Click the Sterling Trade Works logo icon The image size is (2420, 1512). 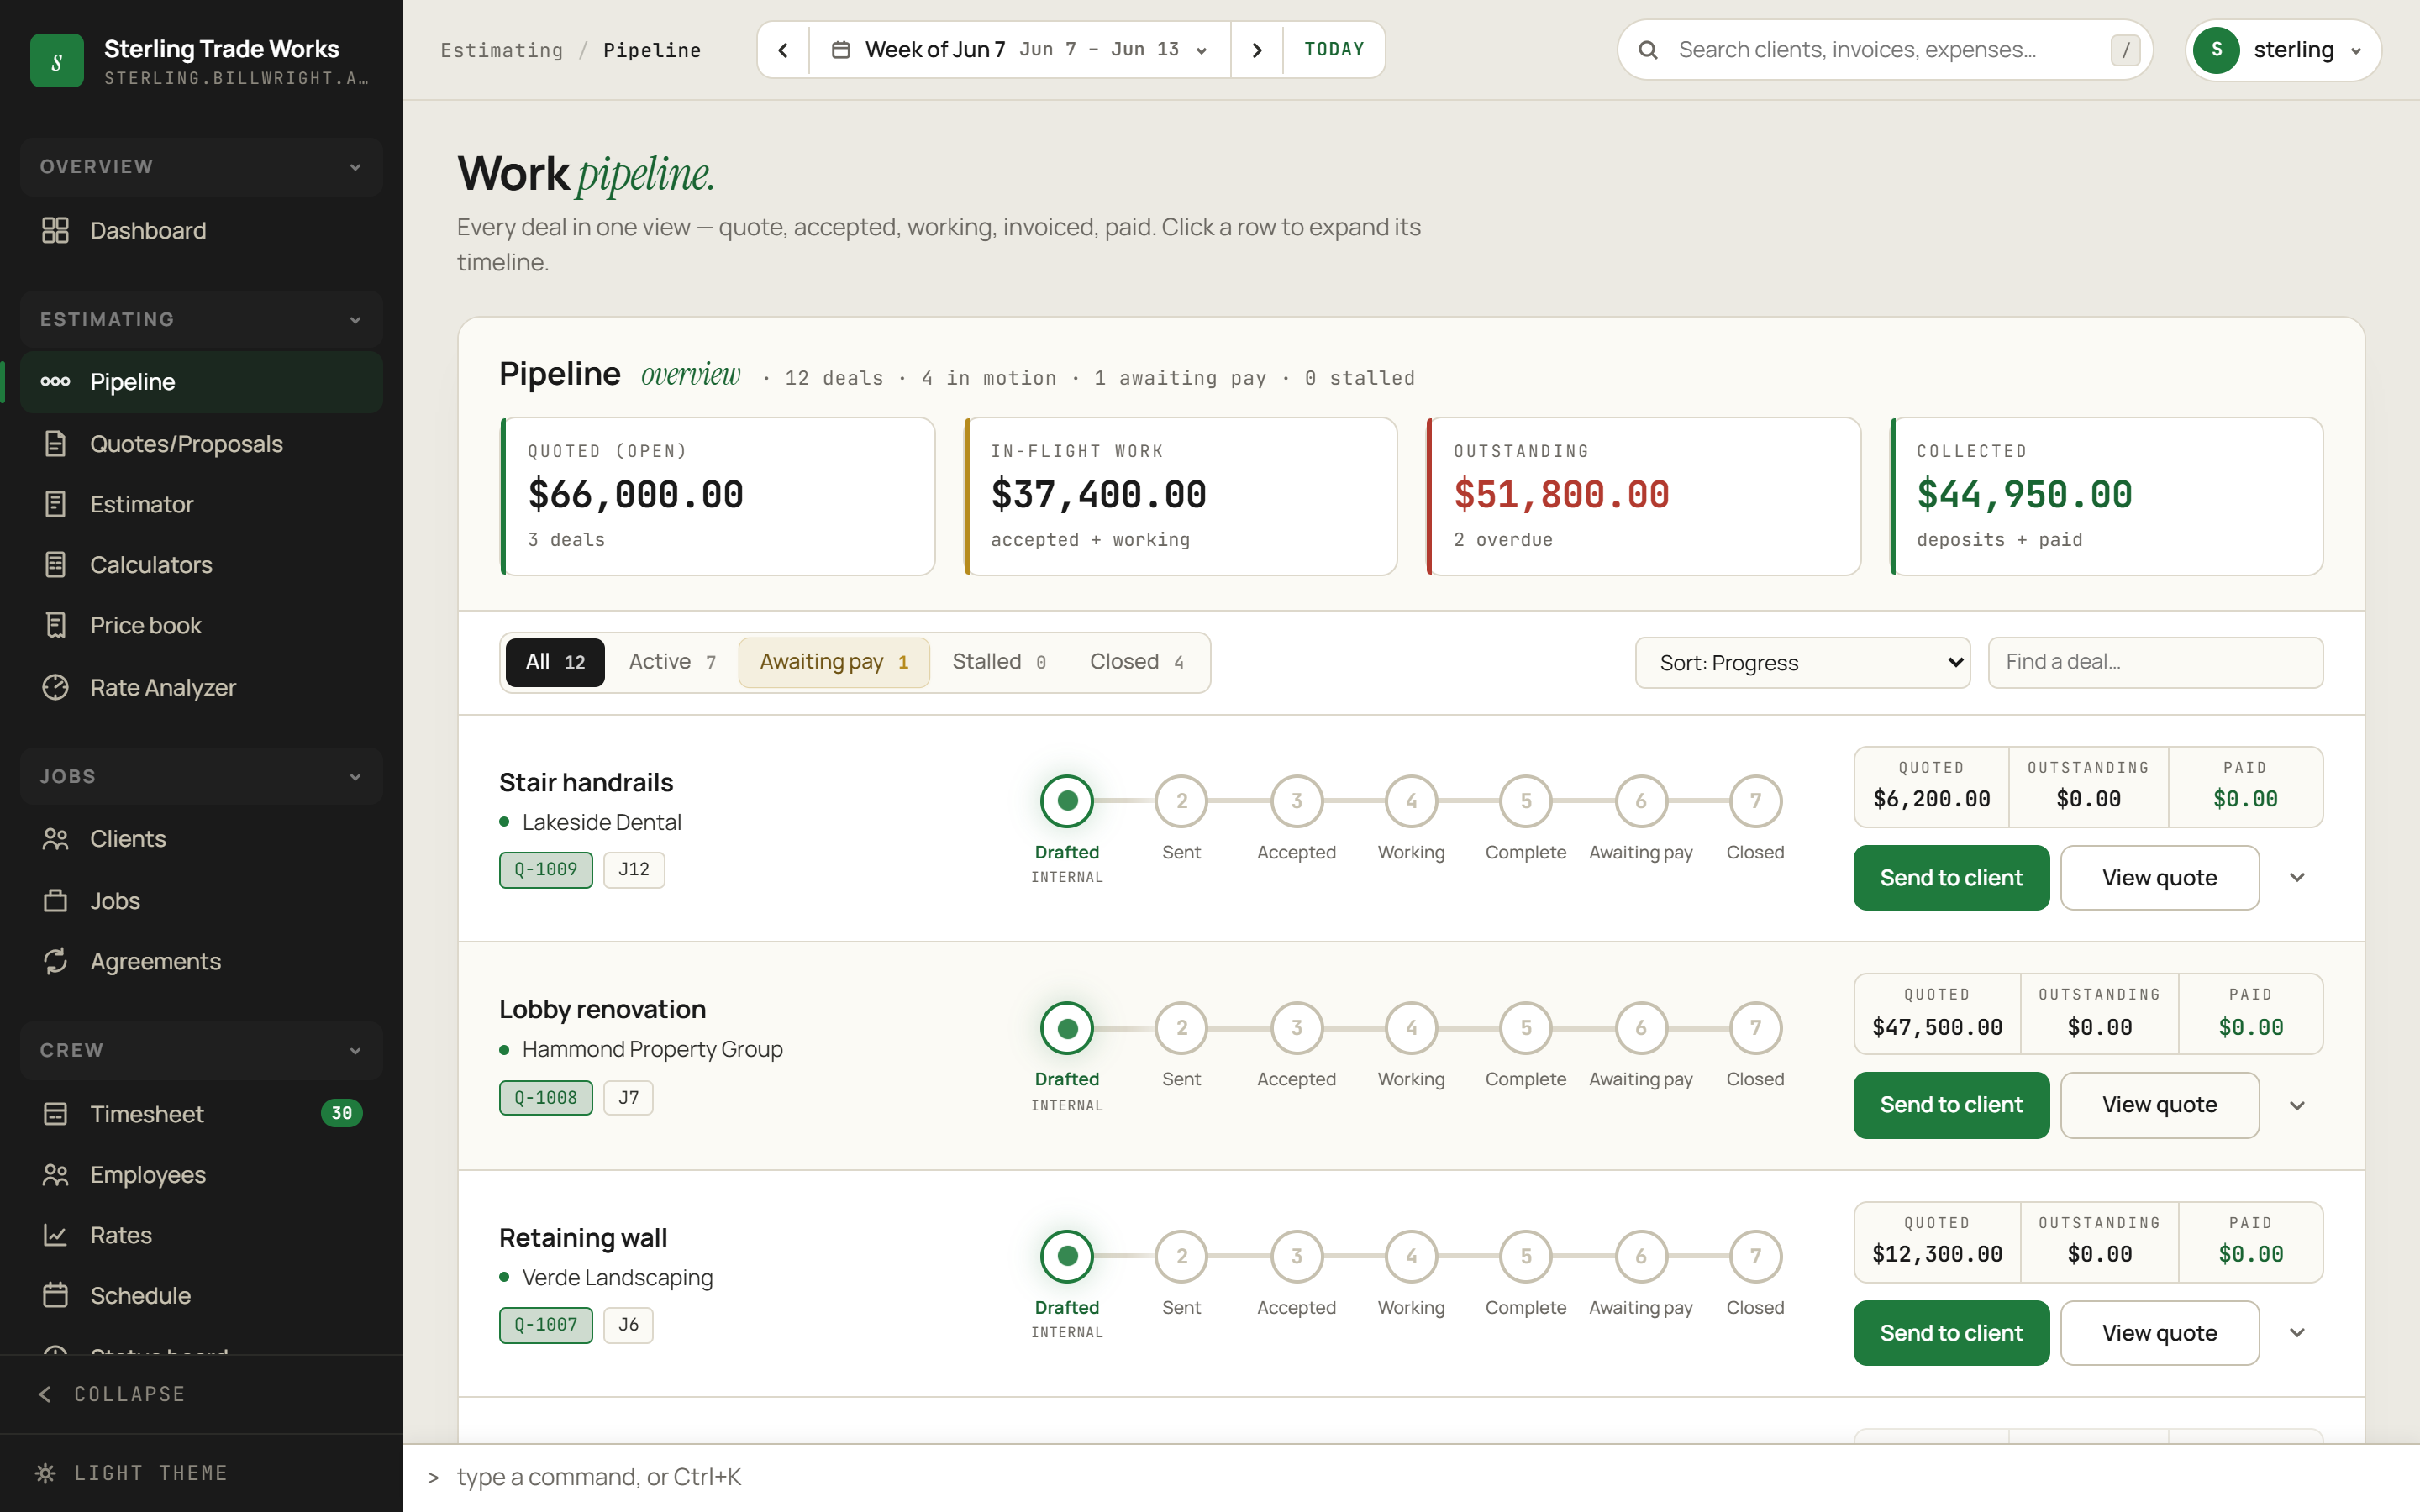[x=57, y=60]
